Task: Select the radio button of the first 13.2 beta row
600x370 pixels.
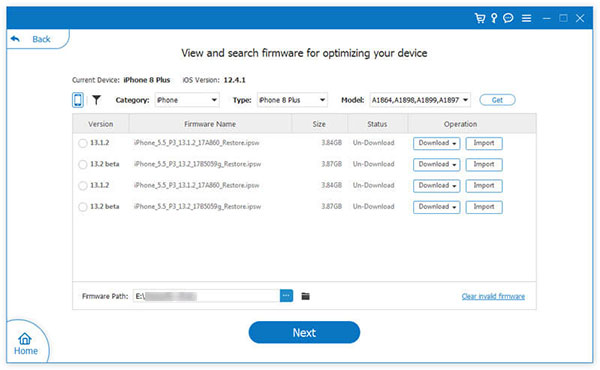Action: click(x=83, y=165)
